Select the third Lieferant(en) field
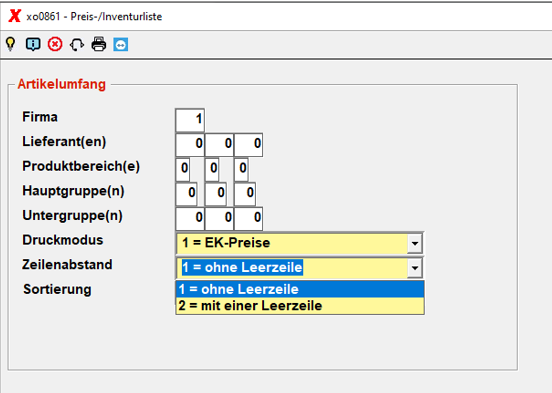This screenshot has height=393, width=552. point(248,144)
